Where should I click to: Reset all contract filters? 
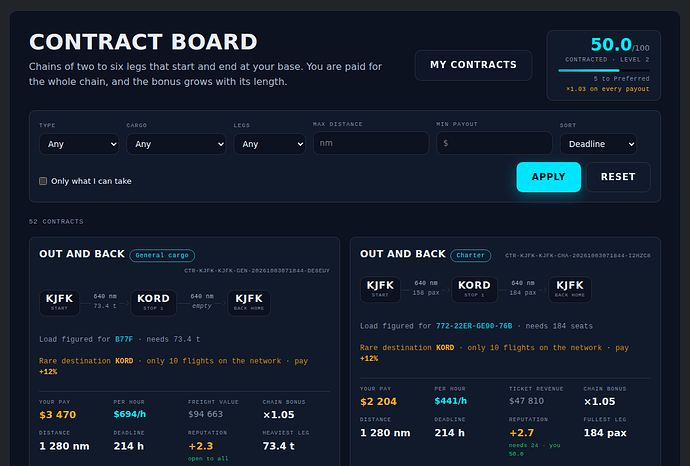[618, 177]
